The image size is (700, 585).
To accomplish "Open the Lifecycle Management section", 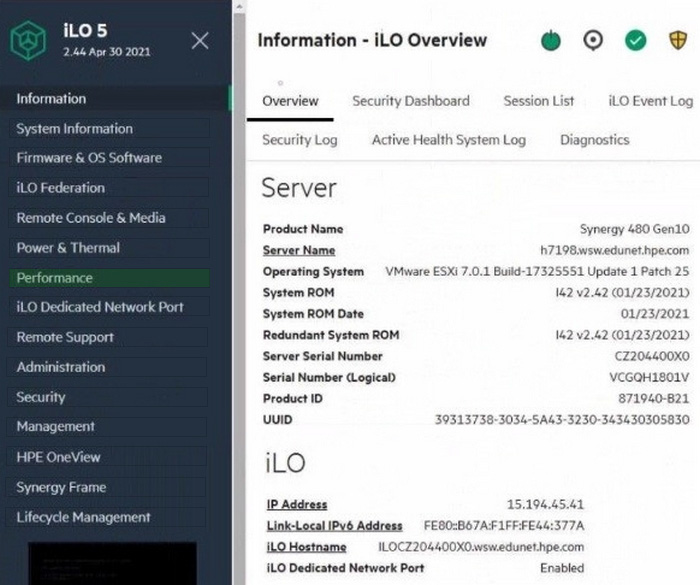I will coord(84,517).
